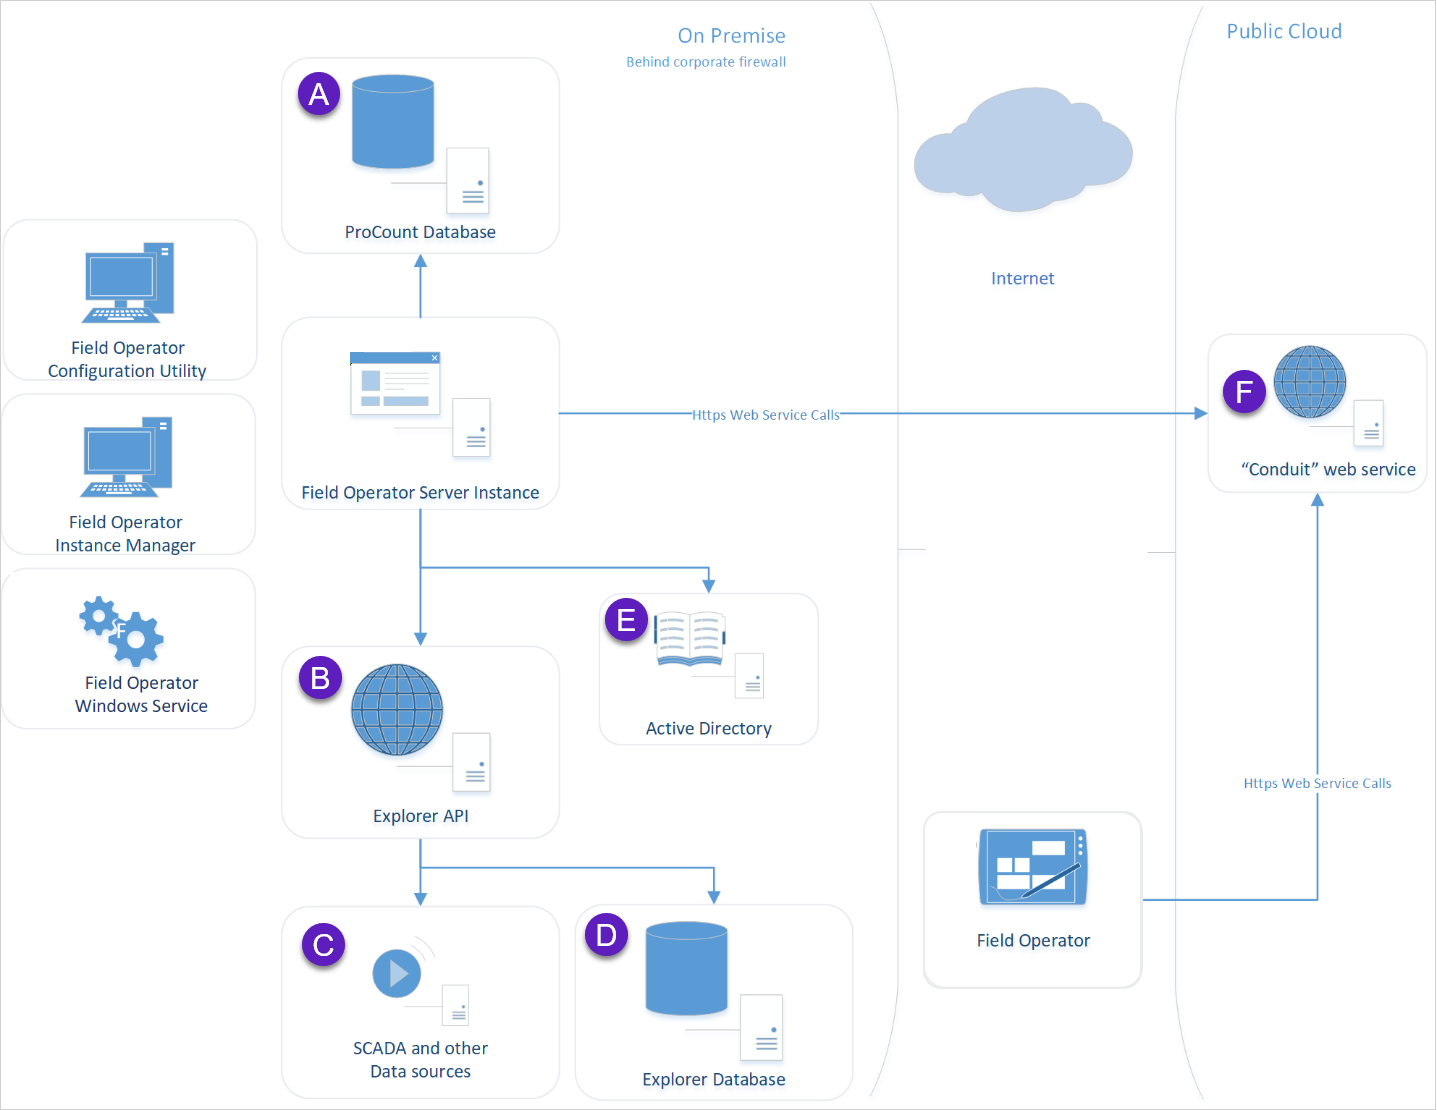Click the "Field Operator" label under the tablet

point(1033,941)
